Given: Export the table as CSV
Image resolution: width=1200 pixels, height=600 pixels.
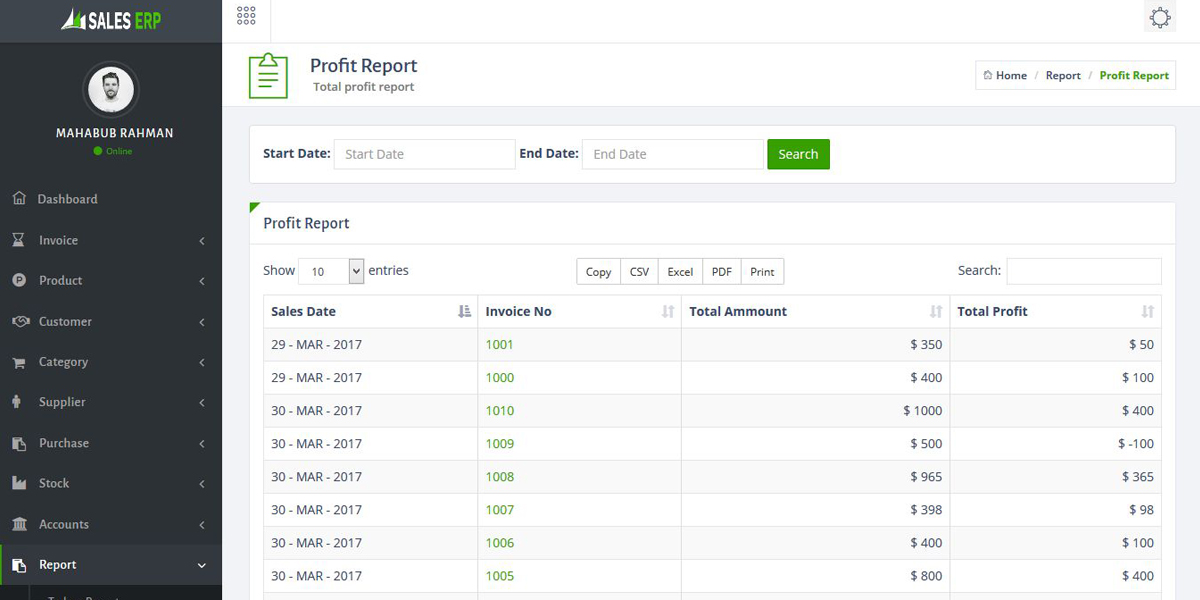Looking at the screenshot, I should pyautogui.click(x=639, y=272).
